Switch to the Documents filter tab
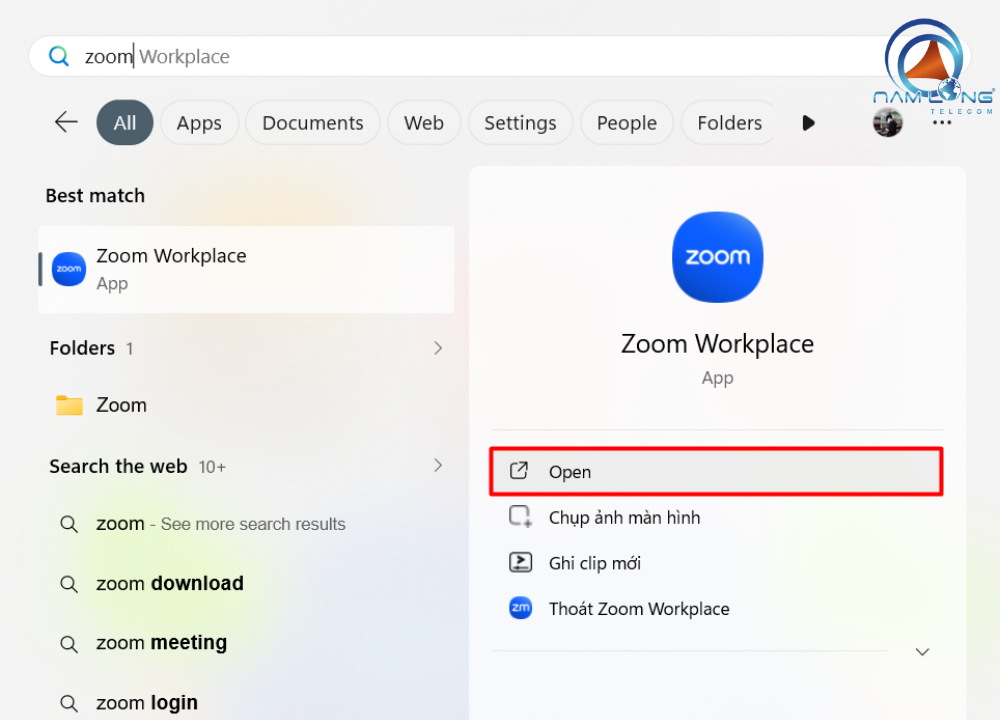Screen dimensions: 1000x720 click(312, 122)
